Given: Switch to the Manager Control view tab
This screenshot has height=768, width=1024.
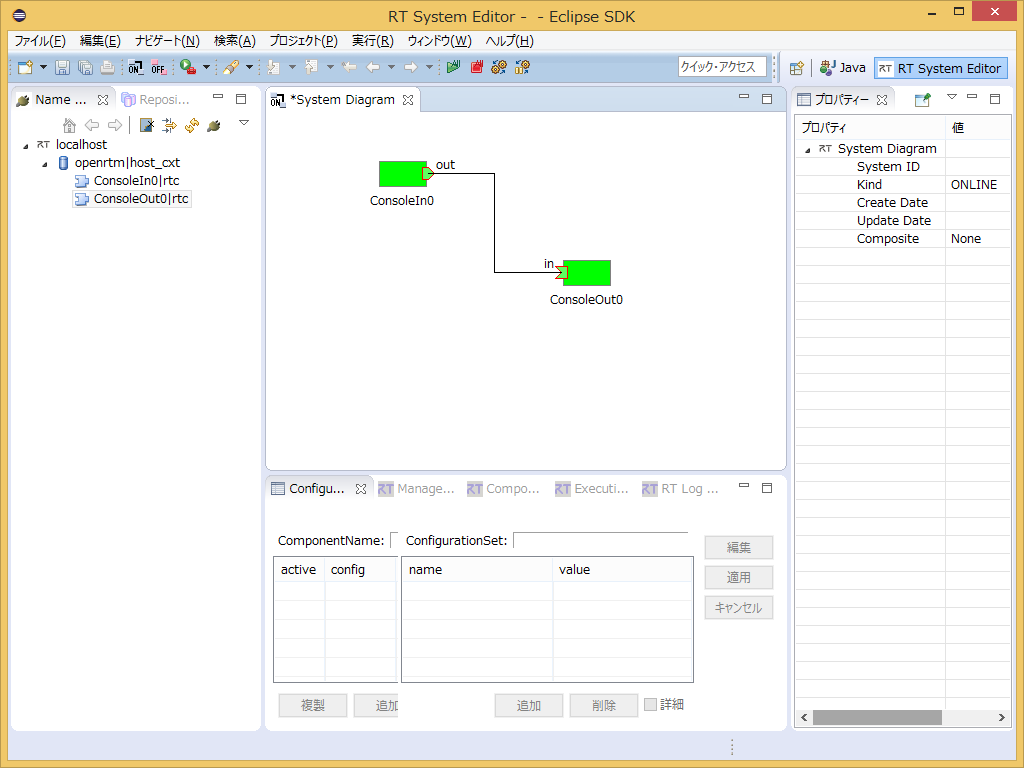Looking at the screenshot, I should (x=417, y=488).
